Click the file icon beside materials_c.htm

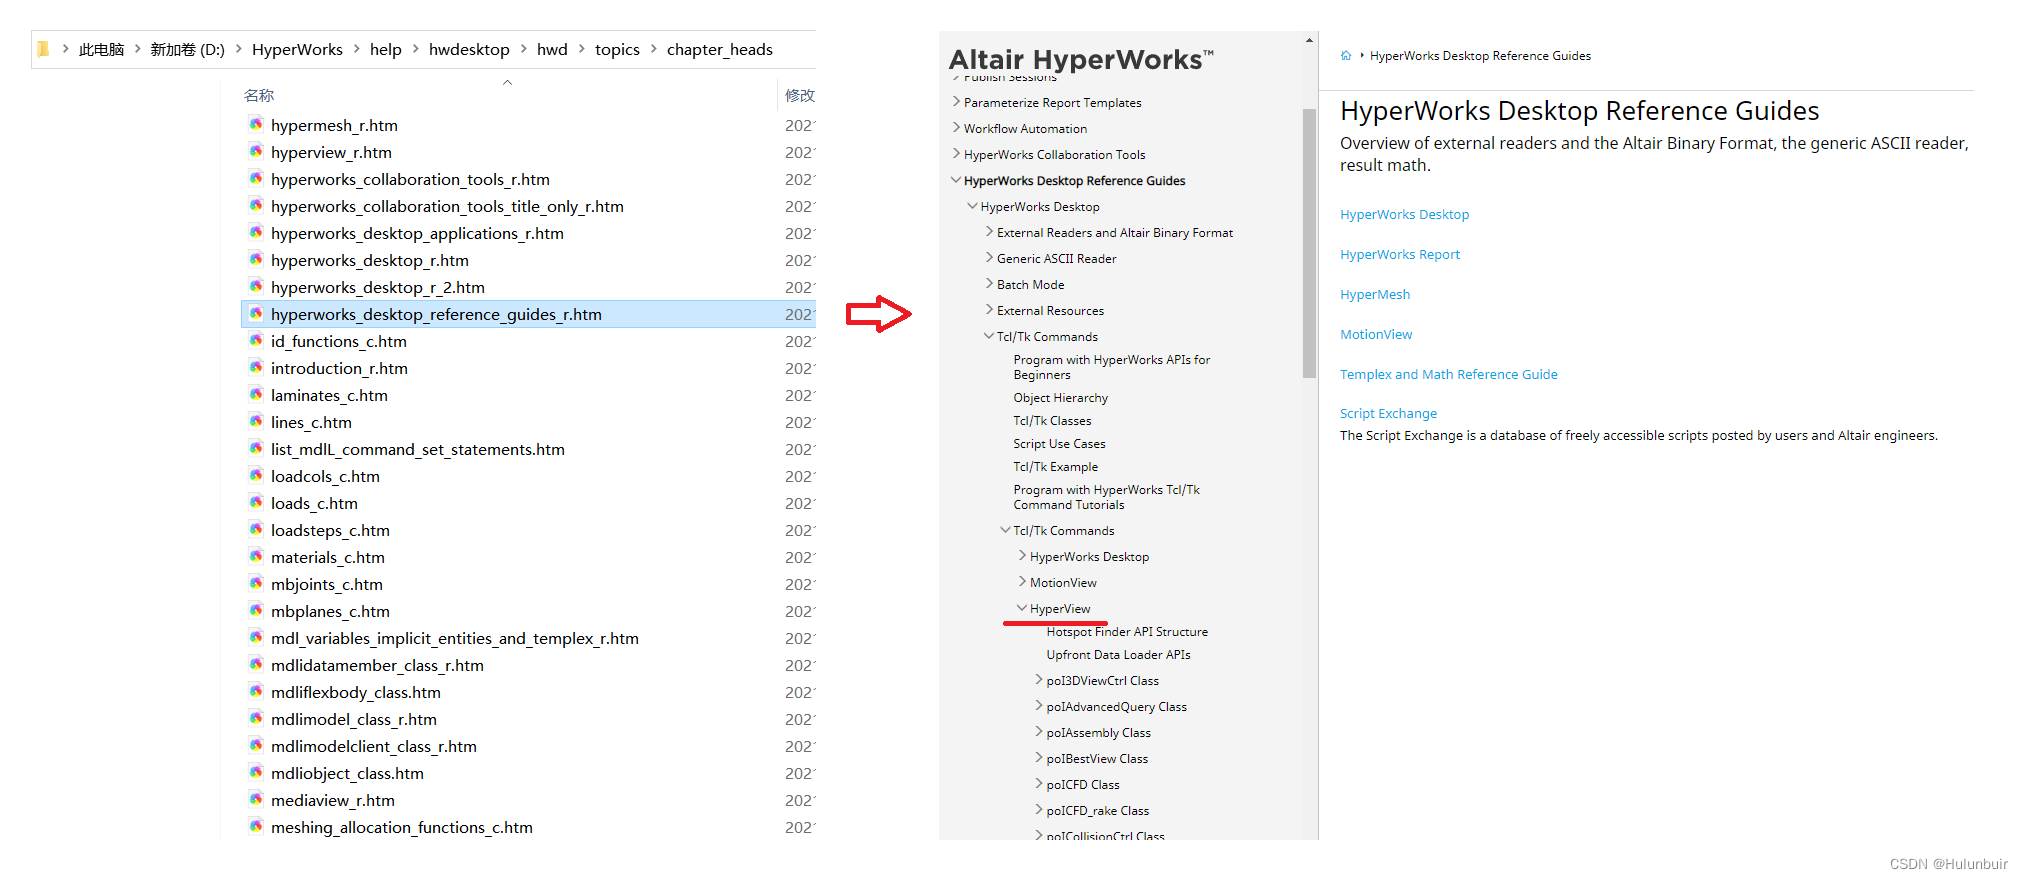(x=256, y=557)
